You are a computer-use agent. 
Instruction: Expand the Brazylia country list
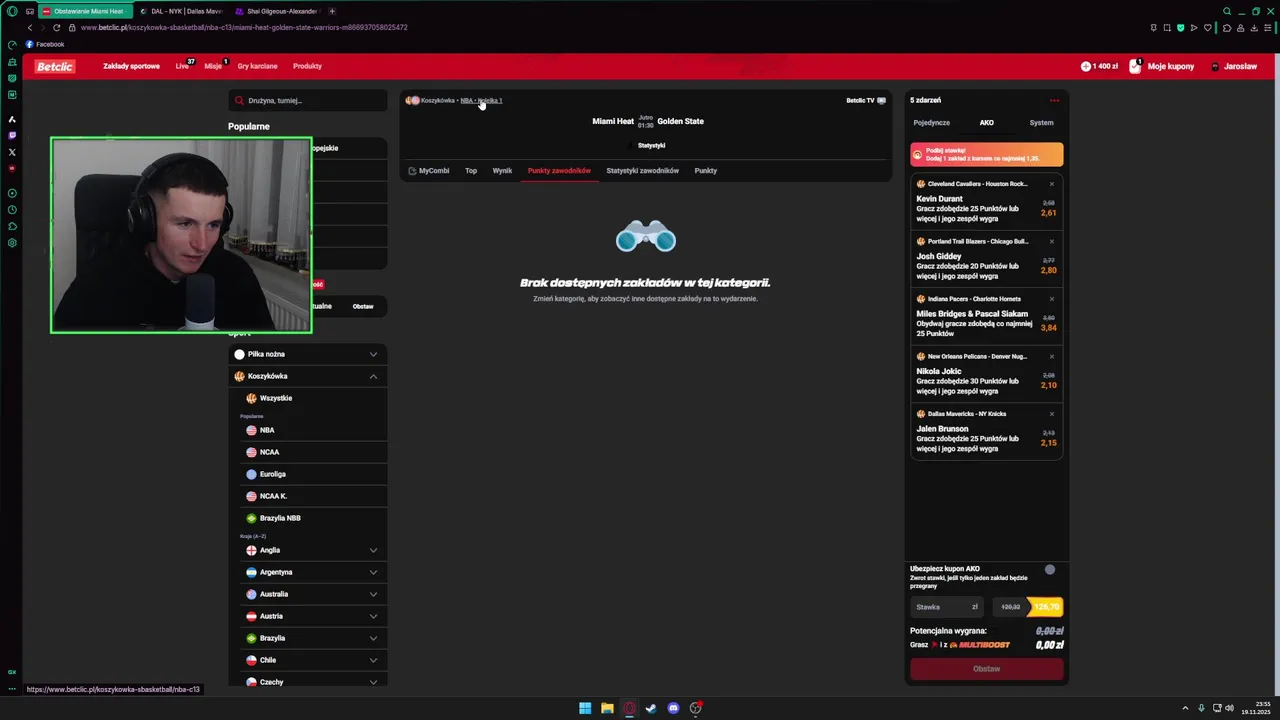373,638
